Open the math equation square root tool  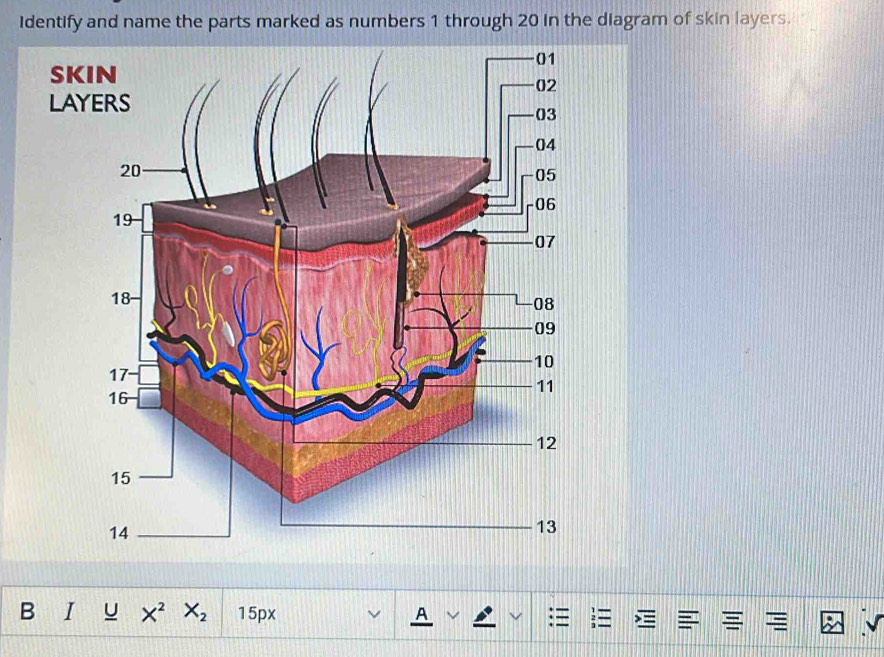[875, 623]
